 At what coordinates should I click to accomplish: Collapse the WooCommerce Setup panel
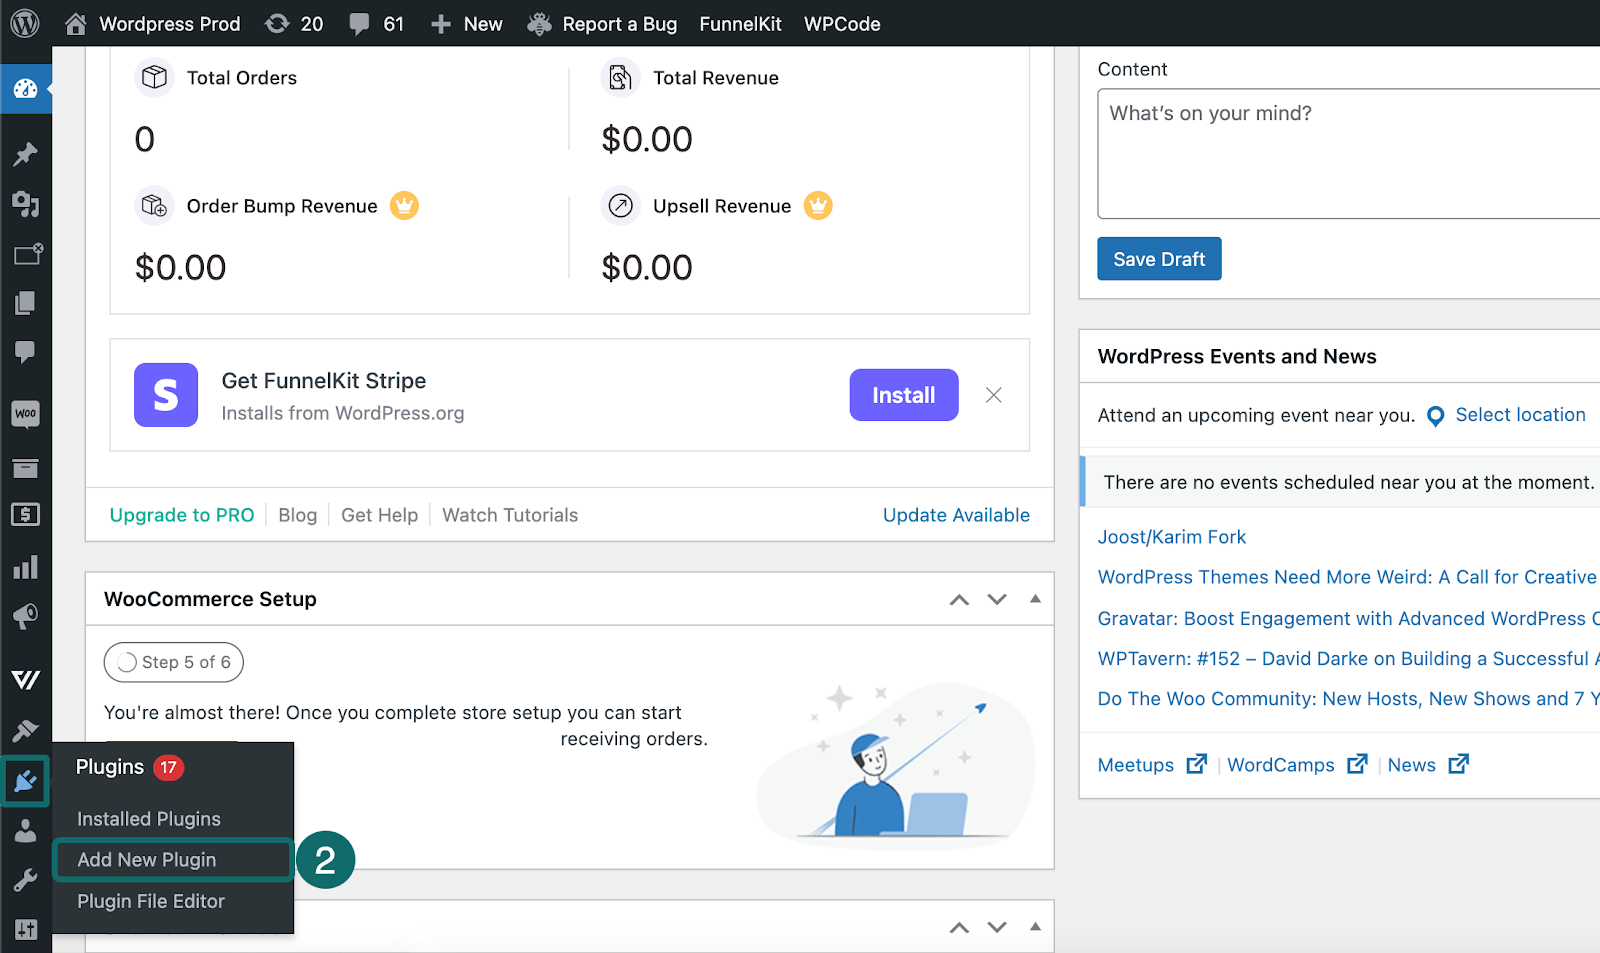(x=1035, y=598)
